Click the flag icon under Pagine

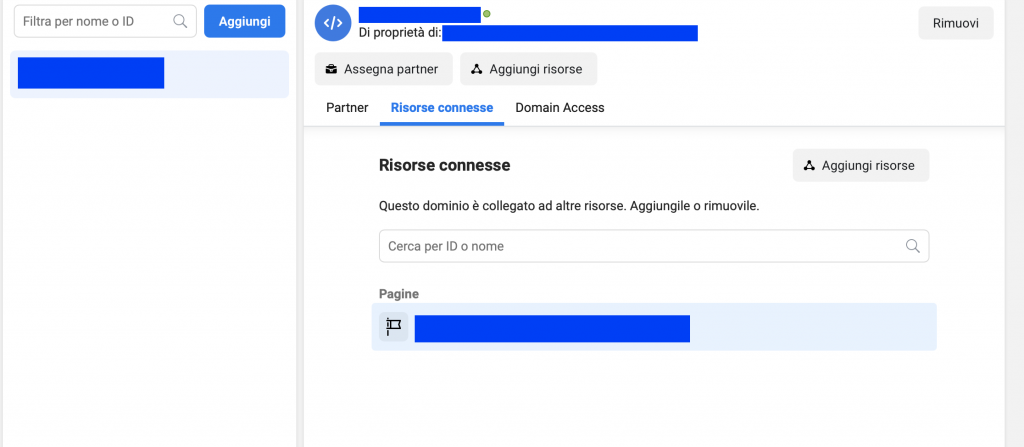(394, 327)
